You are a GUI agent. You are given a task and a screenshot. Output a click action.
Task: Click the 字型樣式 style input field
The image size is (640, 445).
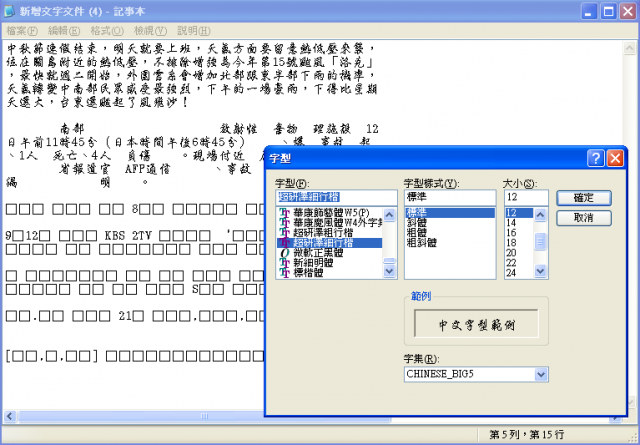(450, 198)
